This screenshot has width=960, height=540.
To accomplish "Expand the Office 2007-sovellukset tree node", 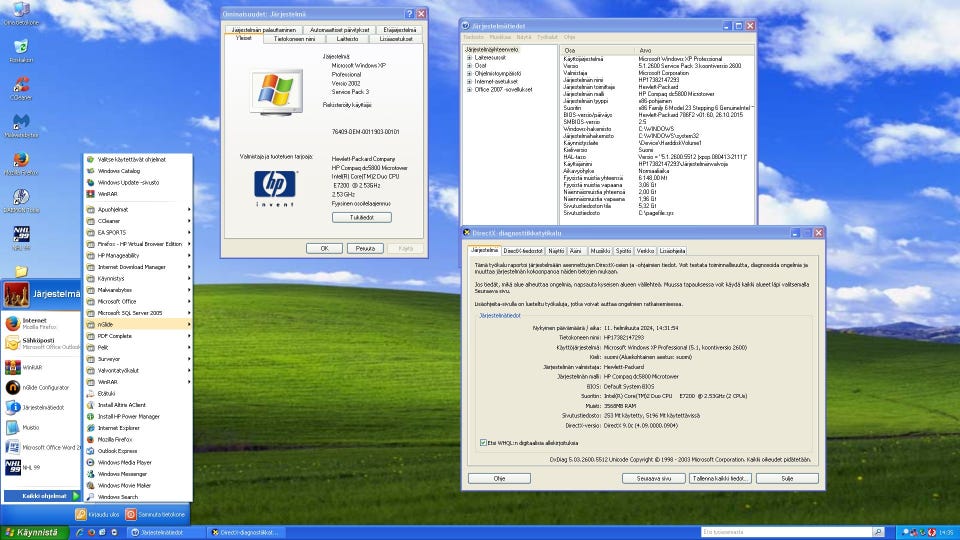I will (x=469, y=89).
